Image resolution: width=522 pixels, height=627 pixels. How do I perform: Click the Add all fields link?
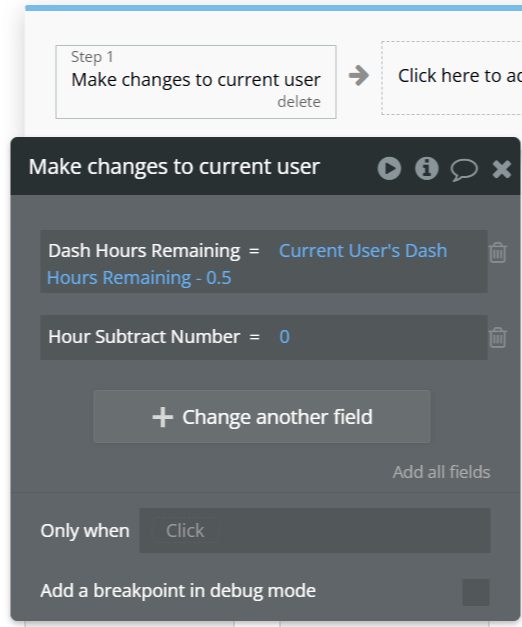coord(441,472)
